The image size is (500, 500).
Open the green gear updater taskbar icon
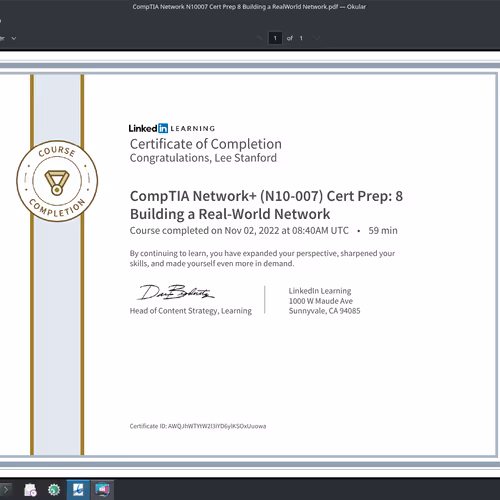pyautogui.click(x=54, y=490)
